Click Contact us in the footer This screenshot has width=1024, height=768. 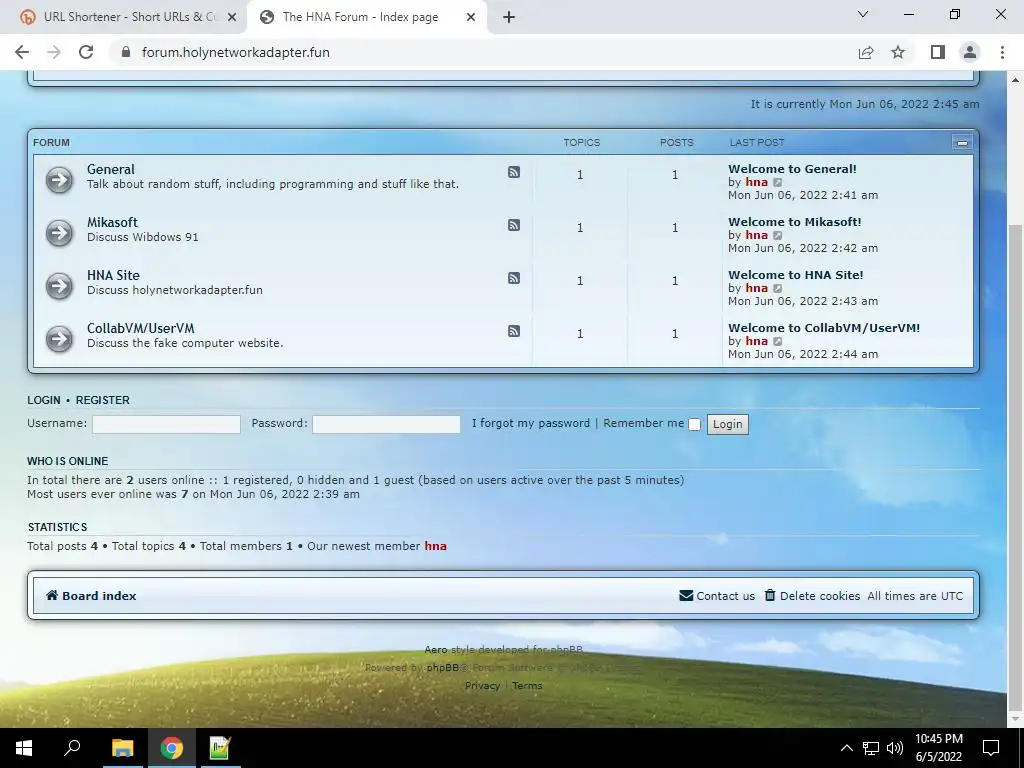pyautogui.click(x=717, y=596)
